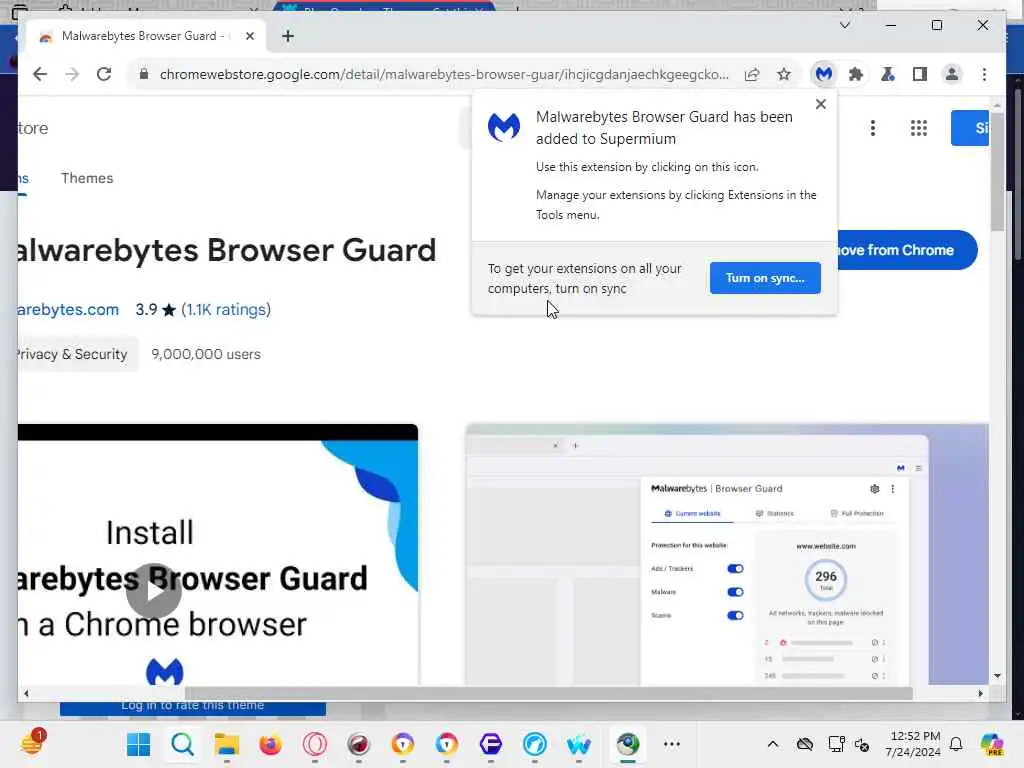The width and height of the screenshot is (1024, 768).
Task: Click the horizontal scrollbar of the page
Action: pos(549,694)
